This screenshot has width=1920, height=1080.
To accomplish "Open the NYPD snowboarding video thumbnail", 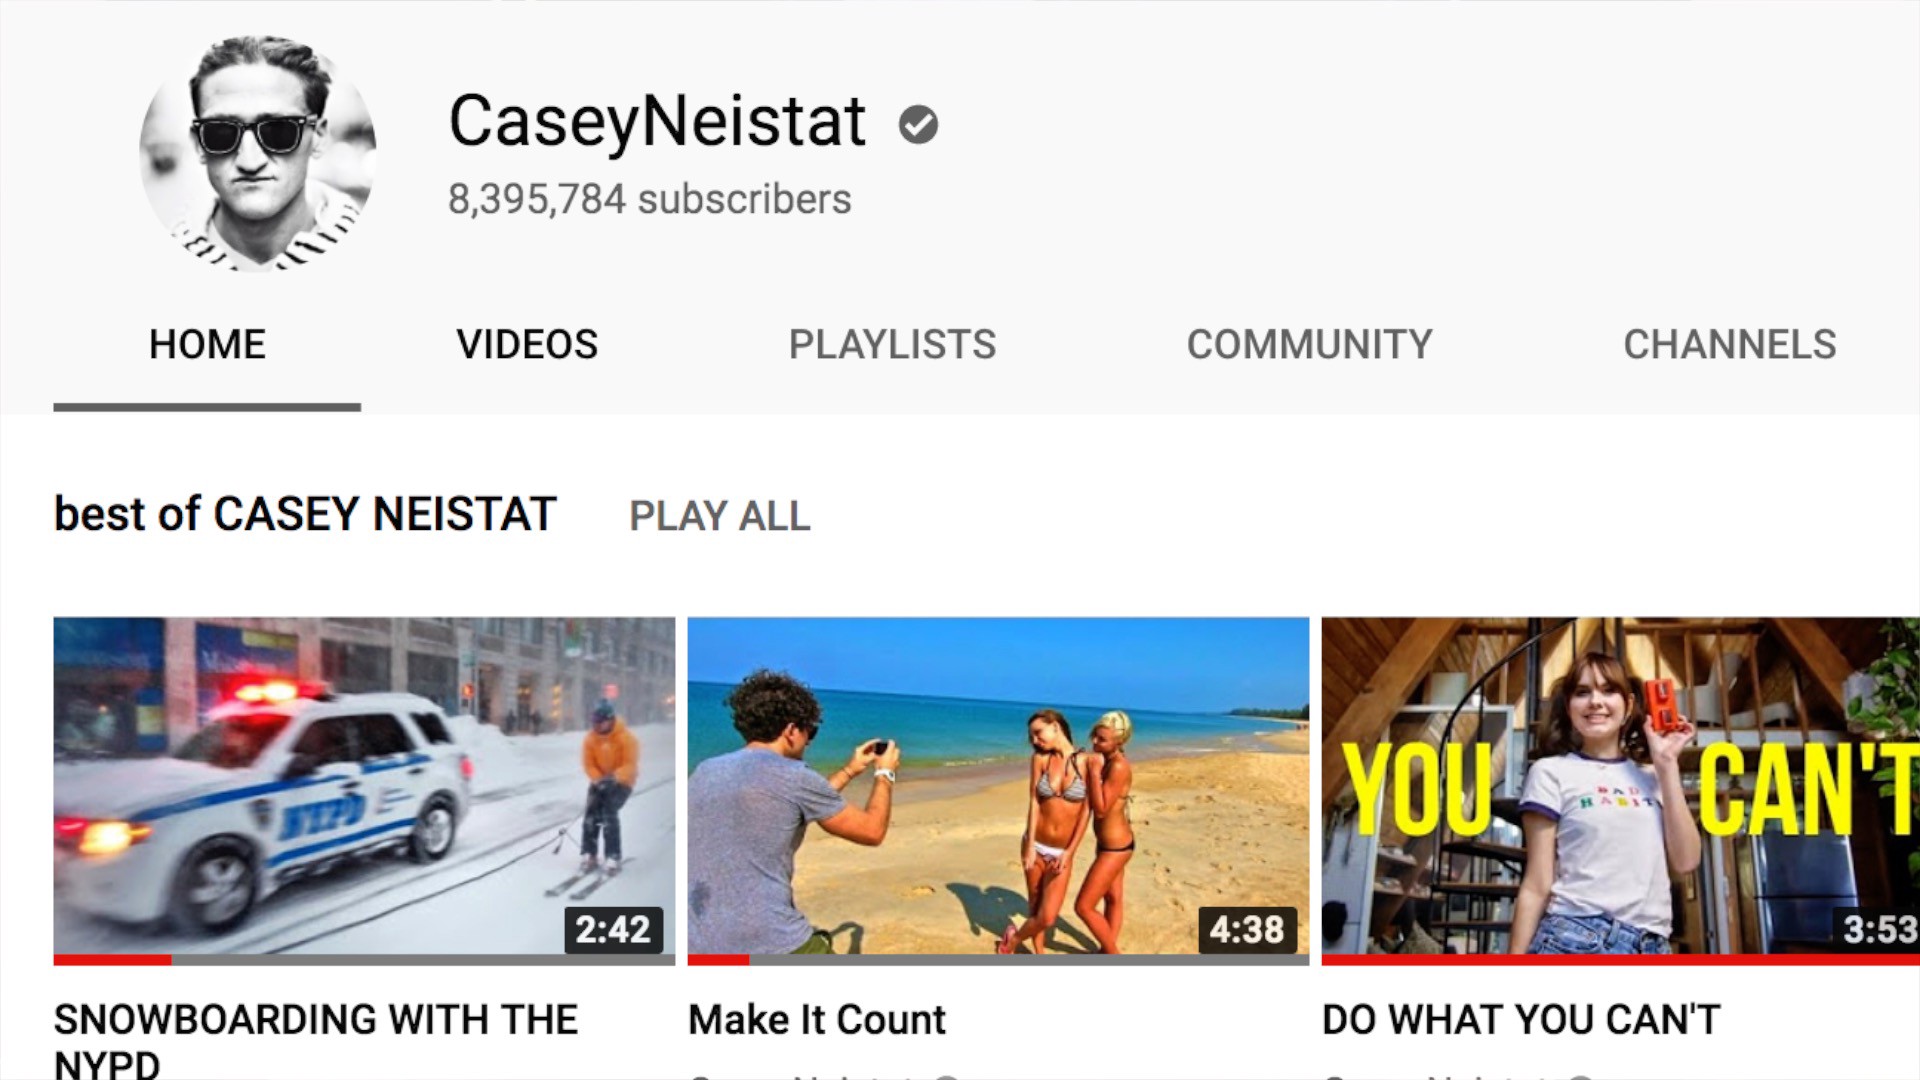I will click(x=364, y=786).
